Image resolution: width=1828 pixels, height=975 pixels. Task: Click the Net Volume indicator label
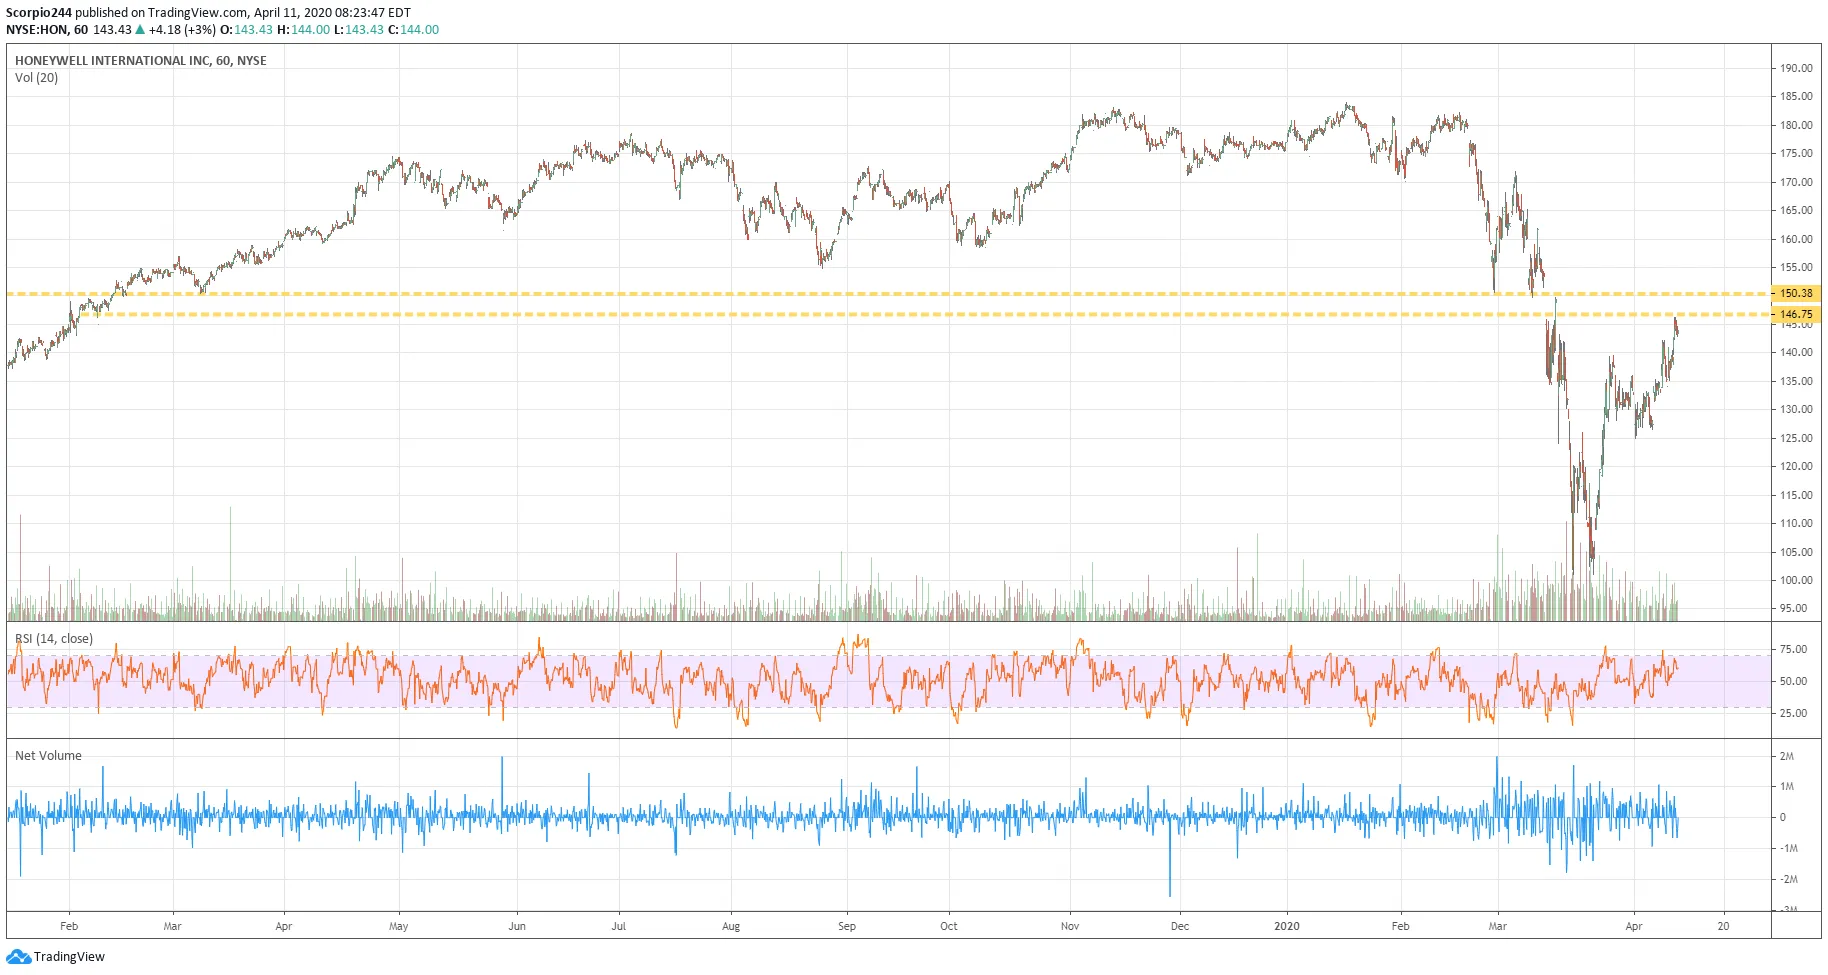[x=48, y=756]
